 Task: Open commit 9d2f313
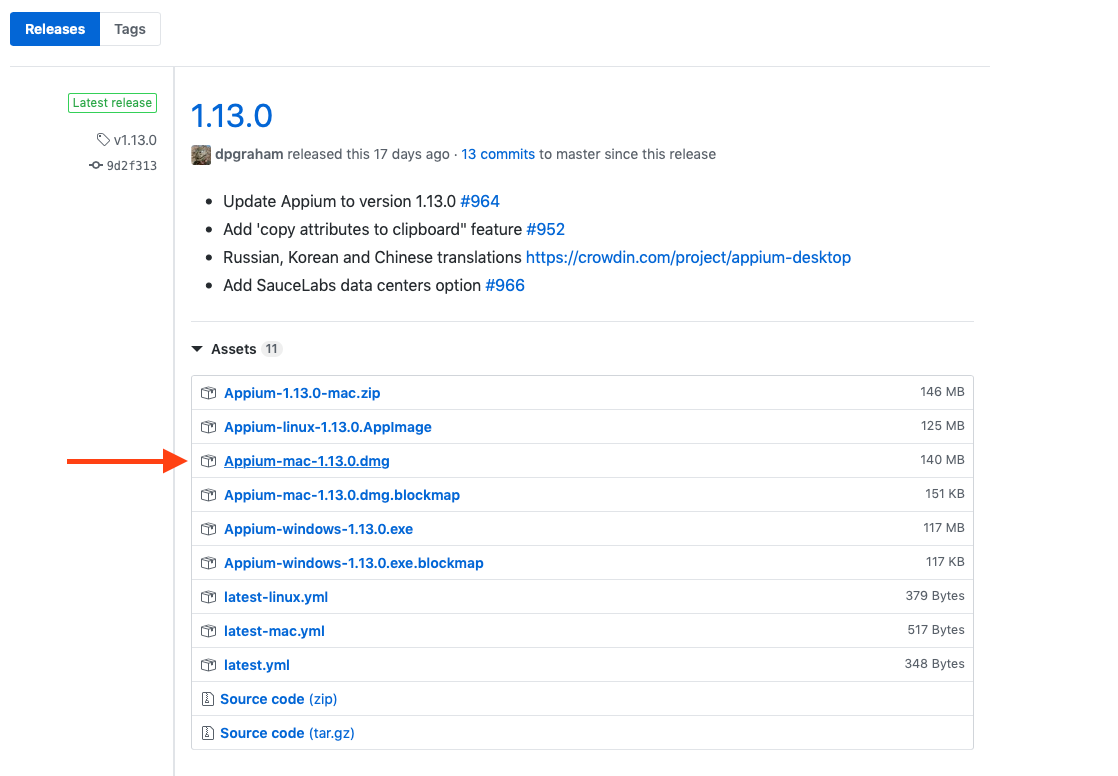(x=131, y=165)
